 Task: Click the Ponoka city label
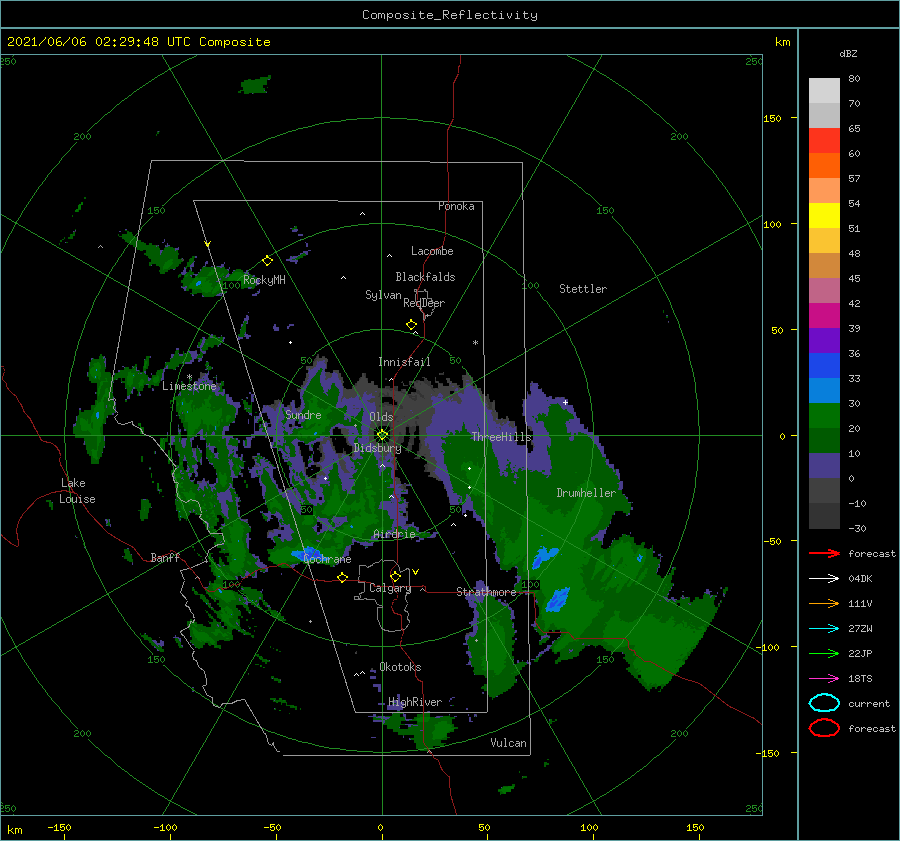[x=456, y=206]
